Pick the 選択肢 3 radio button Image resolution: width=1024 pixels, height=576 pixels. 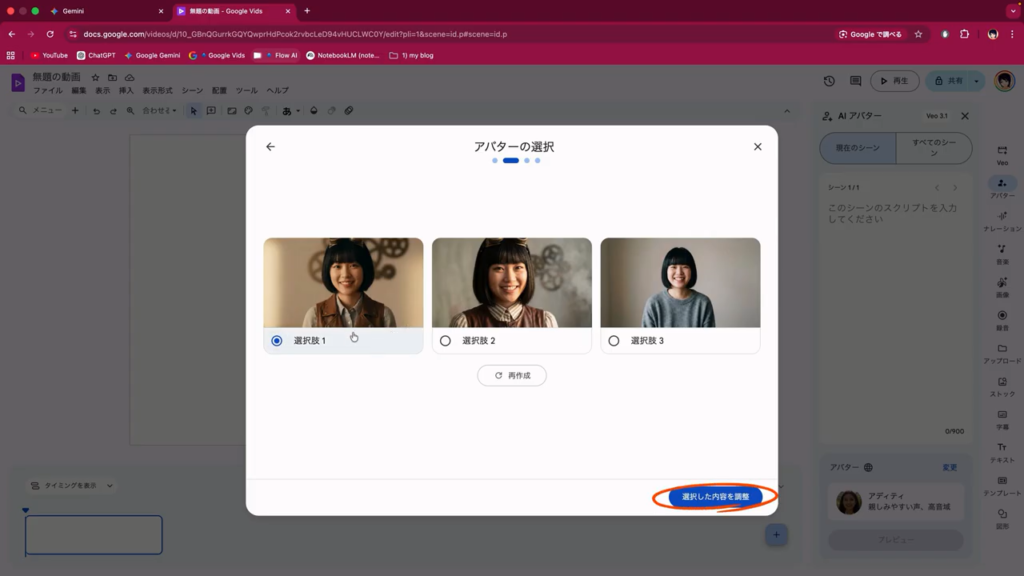[614, 341]
